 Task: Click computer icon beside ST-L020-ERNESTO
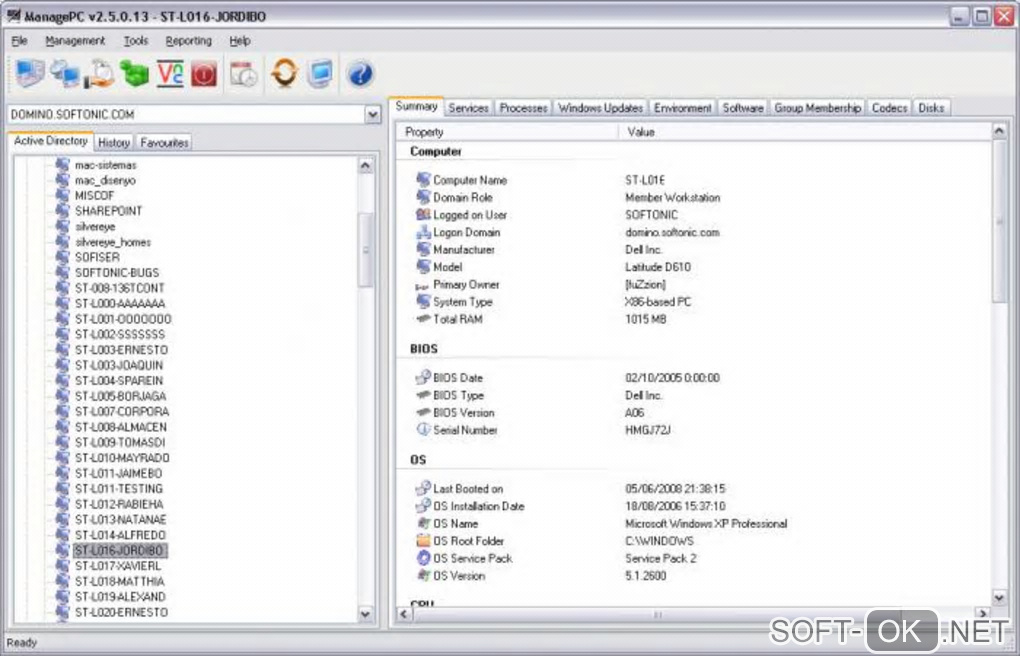click(x=62, y=612)
